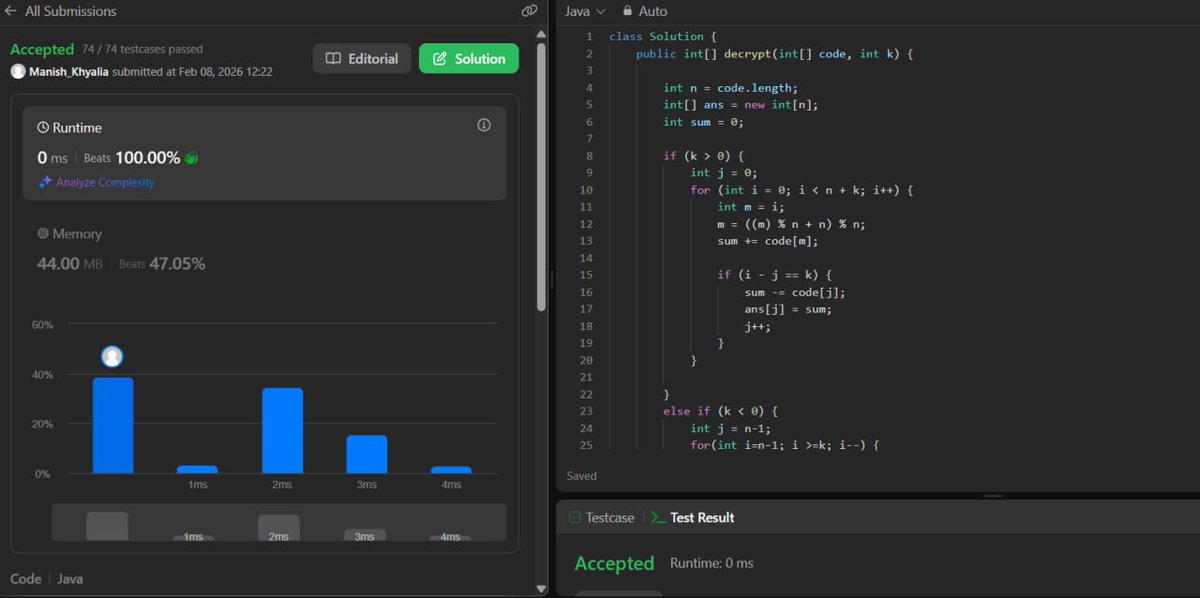Click scroll down arrow of left panel
The height and width of the screenshot is (598, 1200).
click(541, 589)
